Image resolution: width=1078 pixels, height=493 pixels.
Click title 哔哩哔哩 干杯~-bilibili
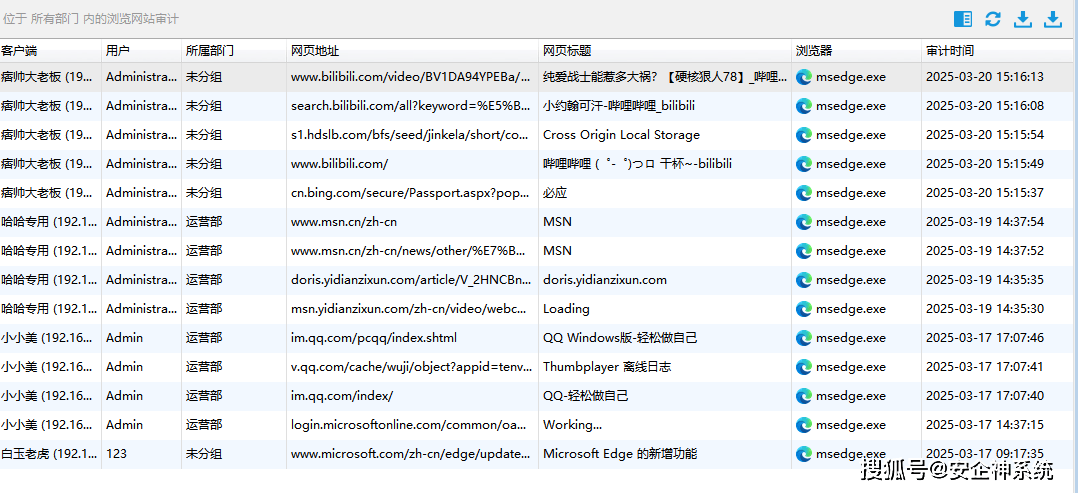click(x=637, y=164)
